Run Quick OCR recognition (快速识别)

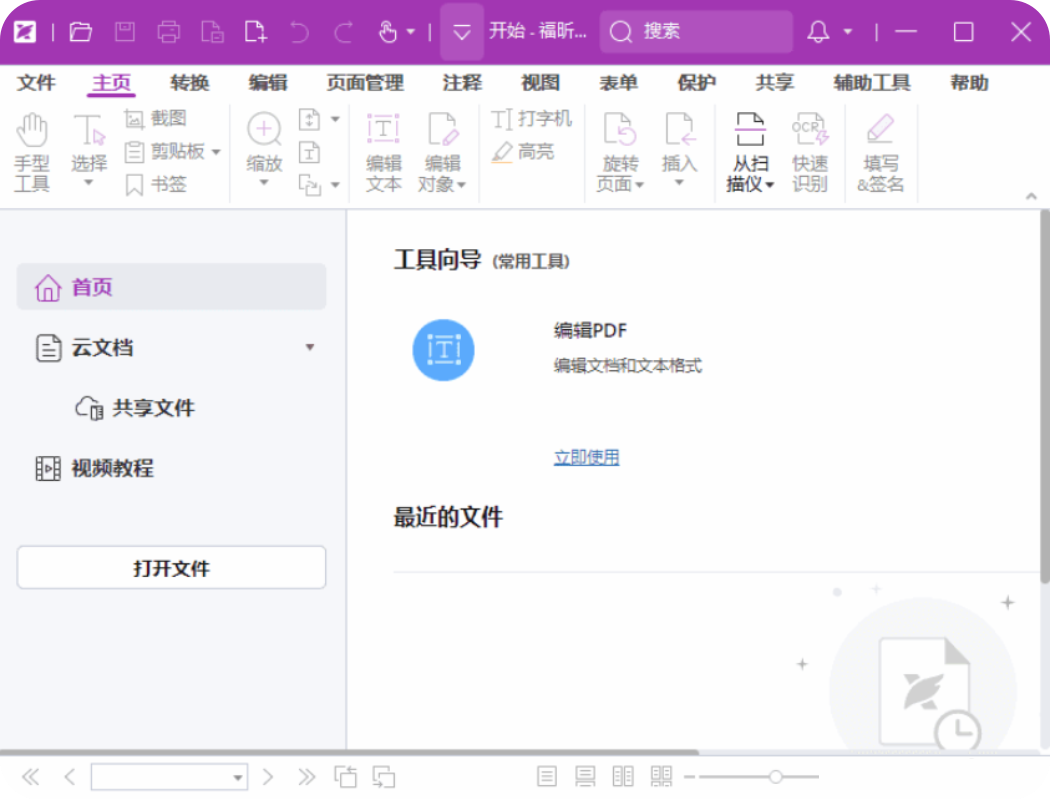(x=810, y=152)
